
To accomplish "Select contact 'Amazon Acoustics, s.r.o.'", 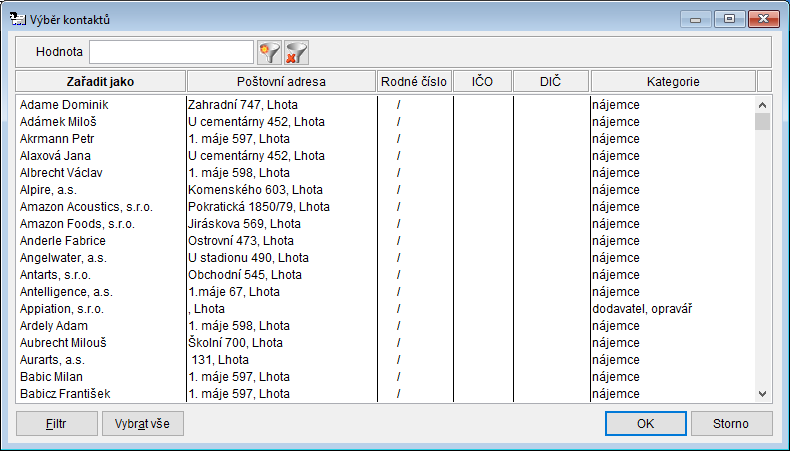I will (86, 207).
